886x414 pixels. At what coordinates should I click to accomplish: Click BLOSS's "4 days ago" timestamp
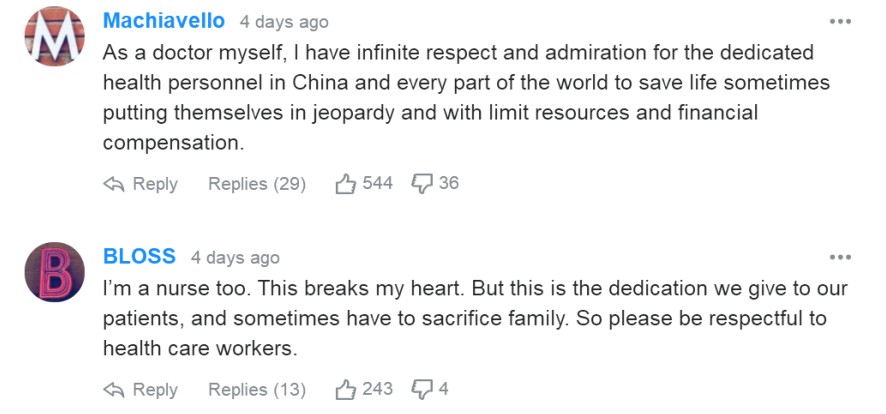tap(235, 258)
